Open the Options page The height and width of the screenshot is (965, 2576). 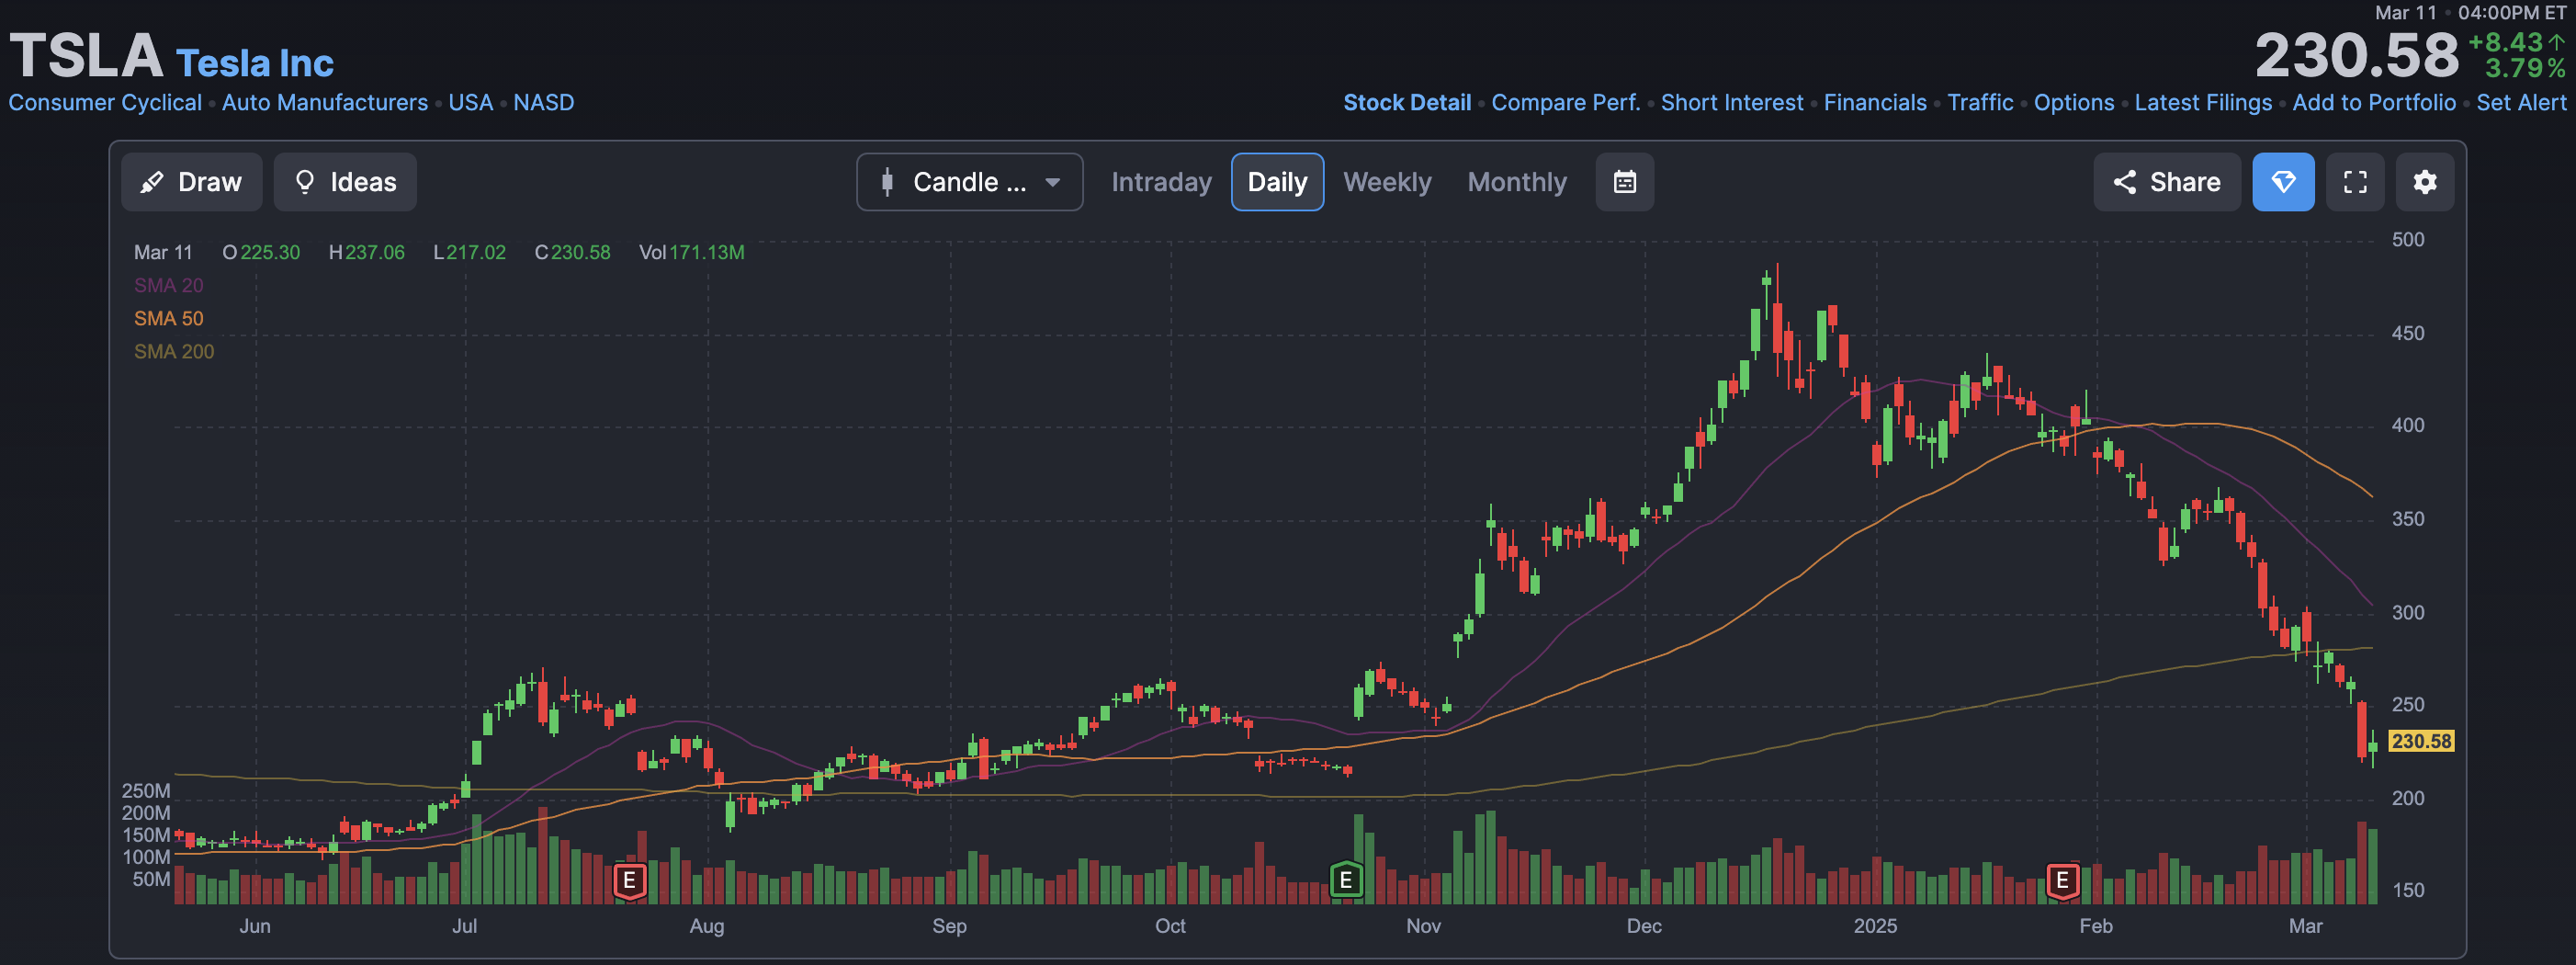[2074, 103]
